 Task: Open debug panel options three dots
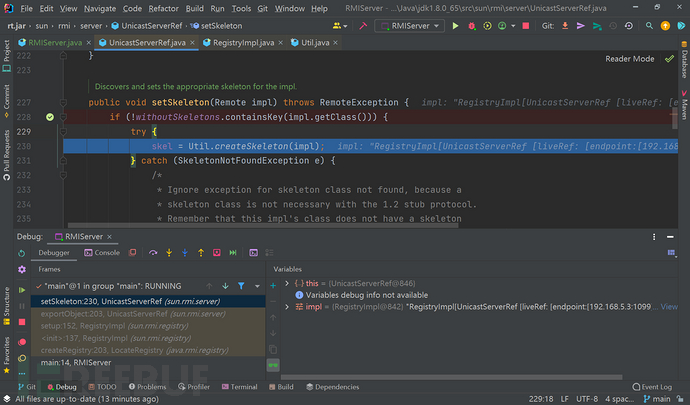(654, 237)
